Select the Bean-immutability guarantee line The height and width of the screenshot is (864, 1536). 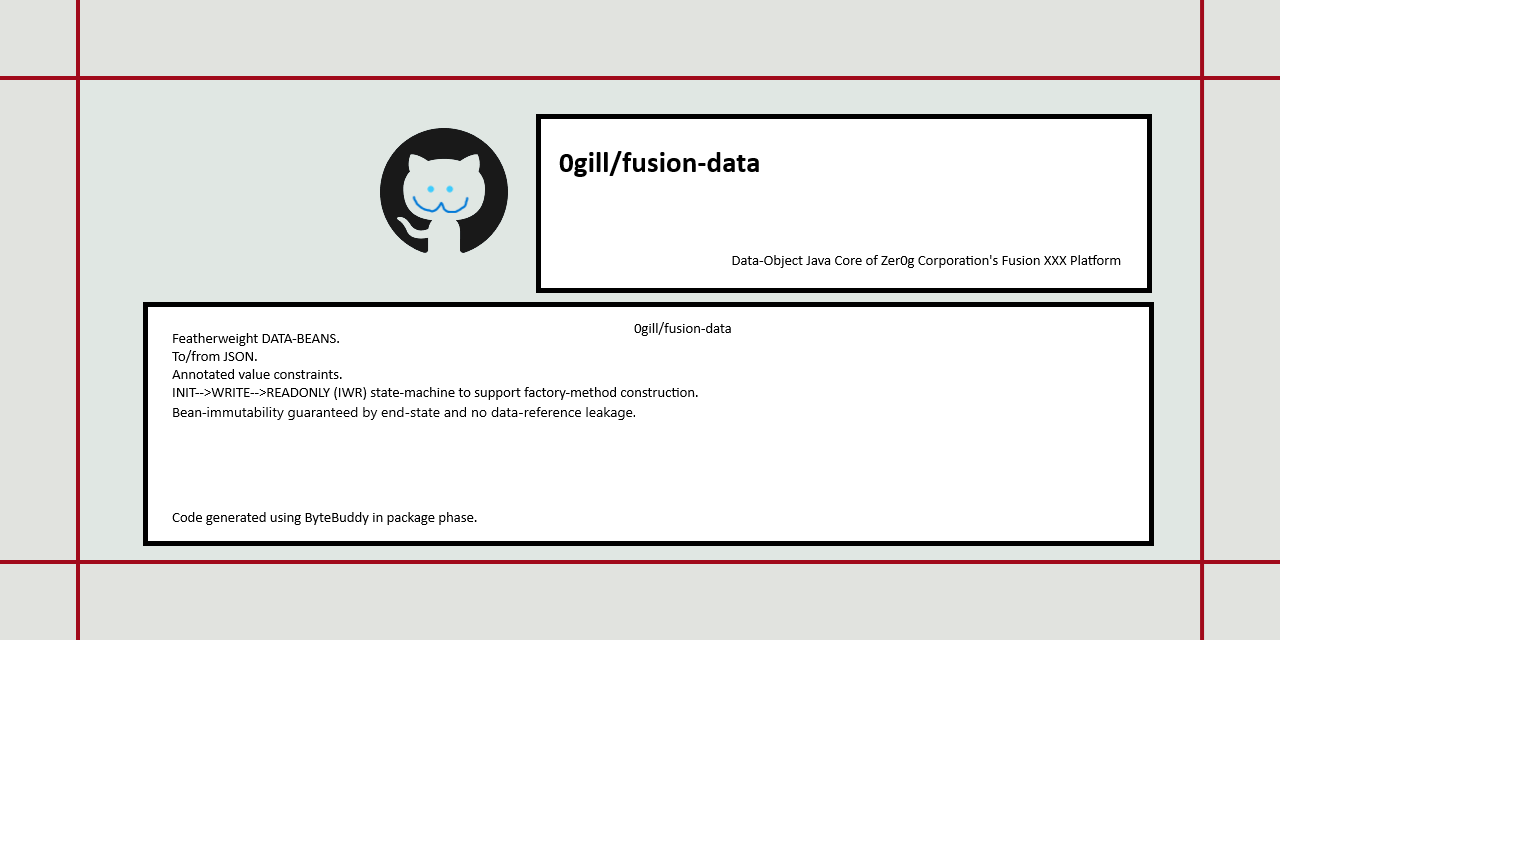tap(404, 412)
